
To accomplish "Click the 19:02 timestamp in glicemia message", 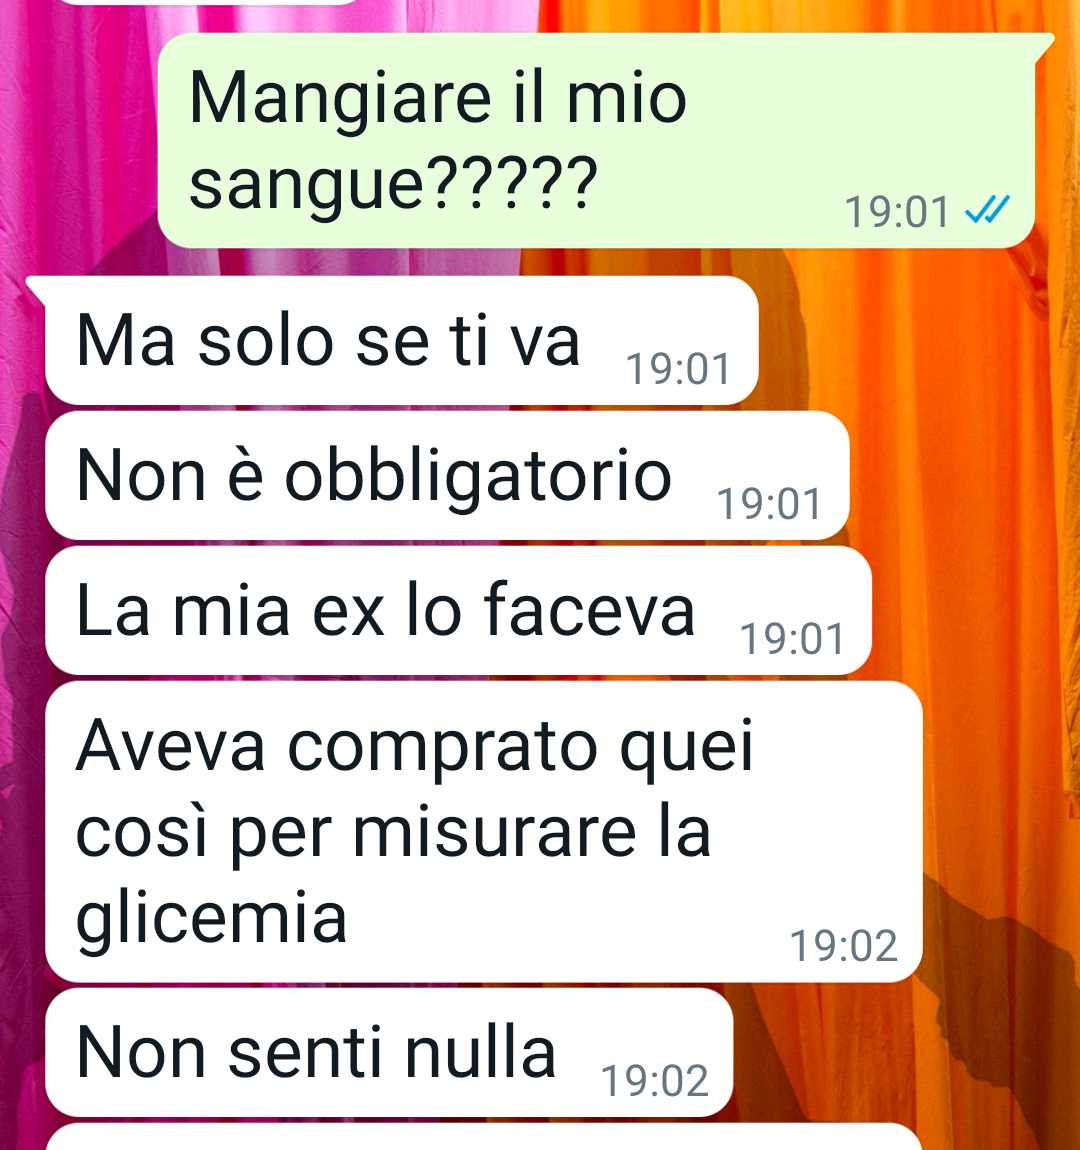I will click(843, 945).
